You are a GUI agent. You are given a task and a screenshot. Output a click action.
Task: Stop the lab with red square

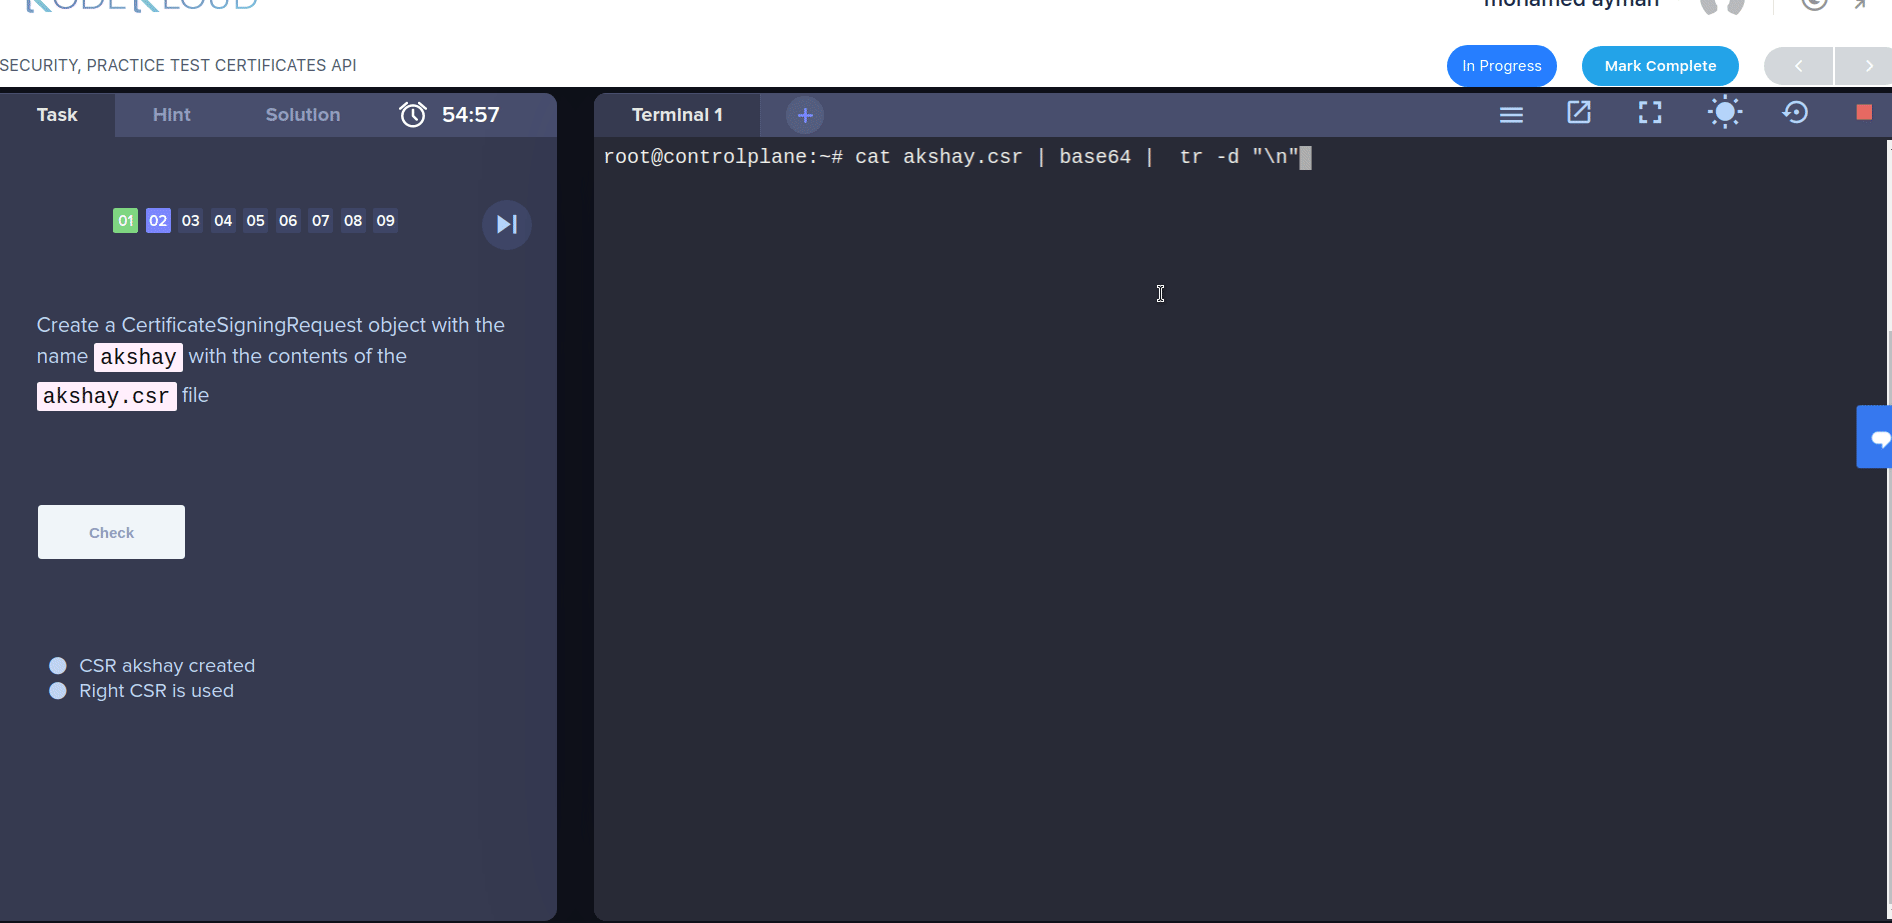[x=1864, y=112]
